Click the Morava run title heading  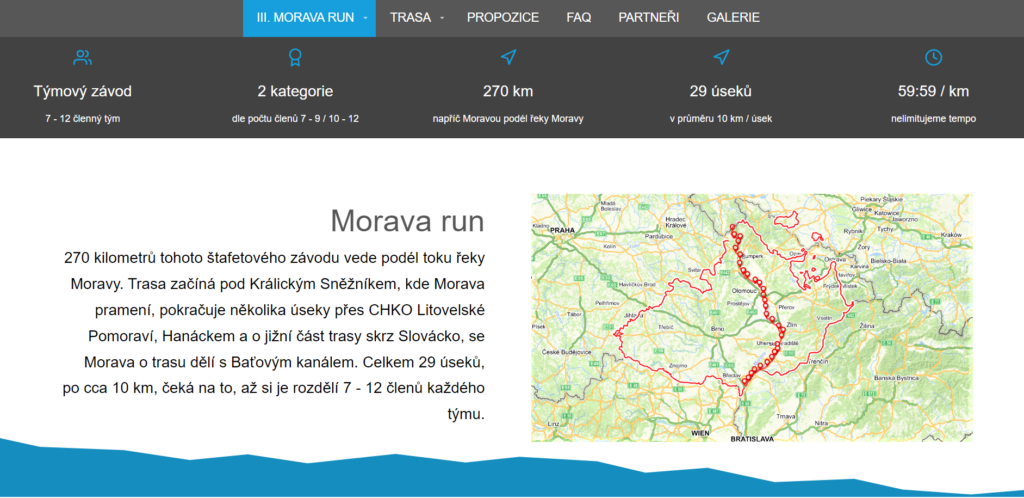(x=407, y=221)
